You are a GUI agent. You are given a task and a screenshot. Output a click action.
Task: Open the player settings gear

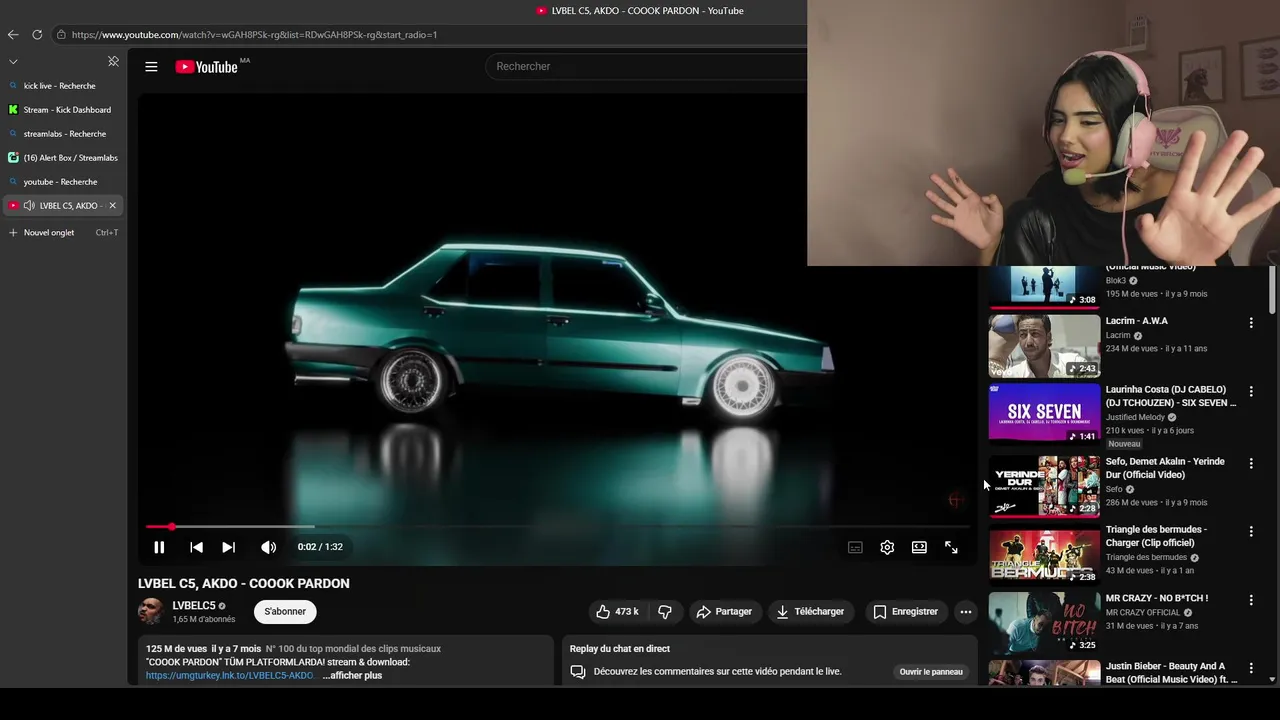[x=887, y=547]
